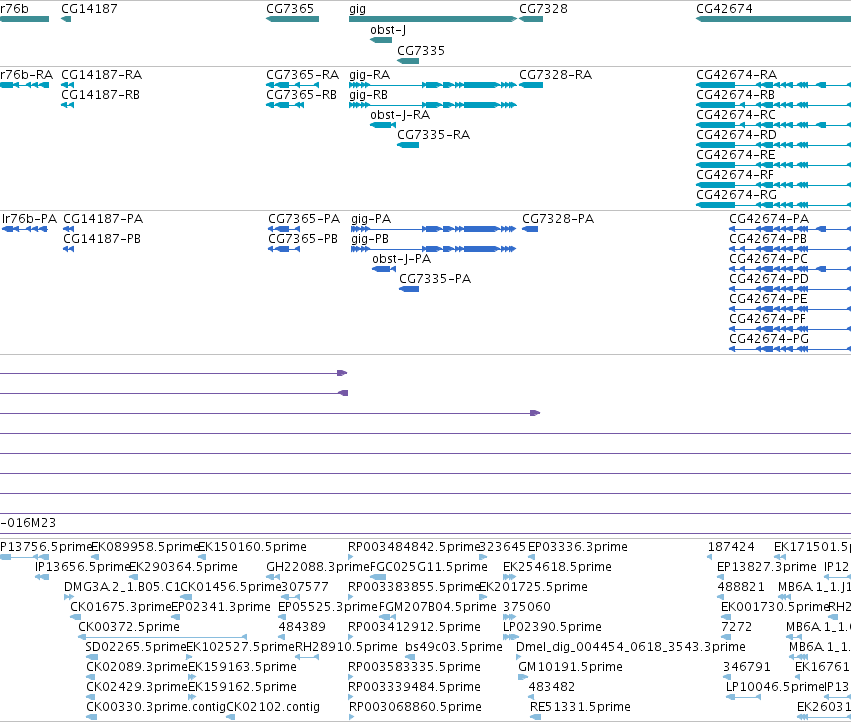Select EST EP03336.3prime
The height and width of the screenshot is (722, 851).
pyautogui.click(x=577, y=547)
